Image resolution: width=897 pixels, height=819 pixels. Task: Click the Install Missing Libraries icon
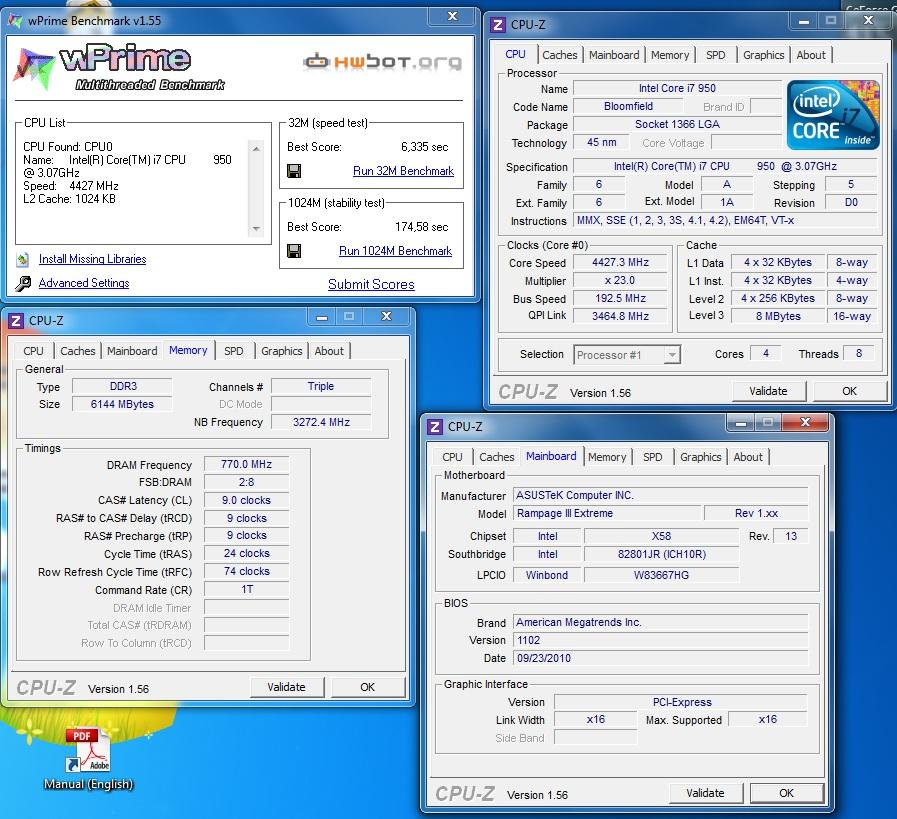[x=23, y=260]
